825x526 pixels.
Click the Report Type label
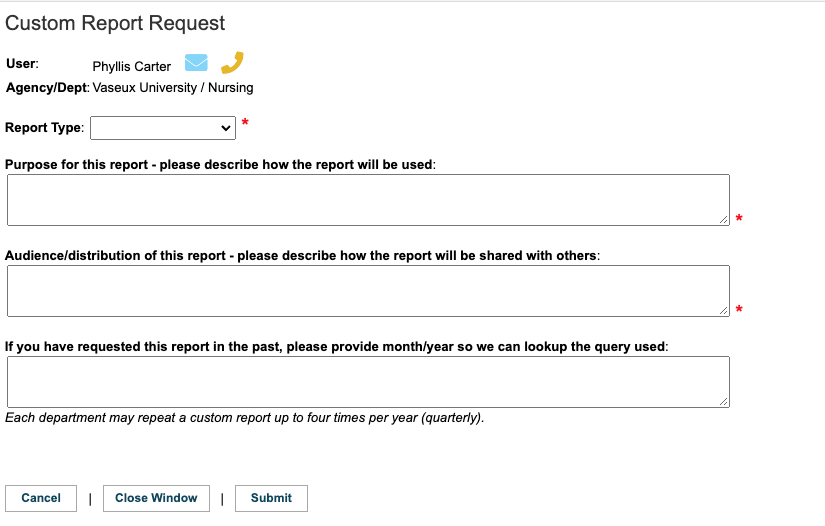44,128
